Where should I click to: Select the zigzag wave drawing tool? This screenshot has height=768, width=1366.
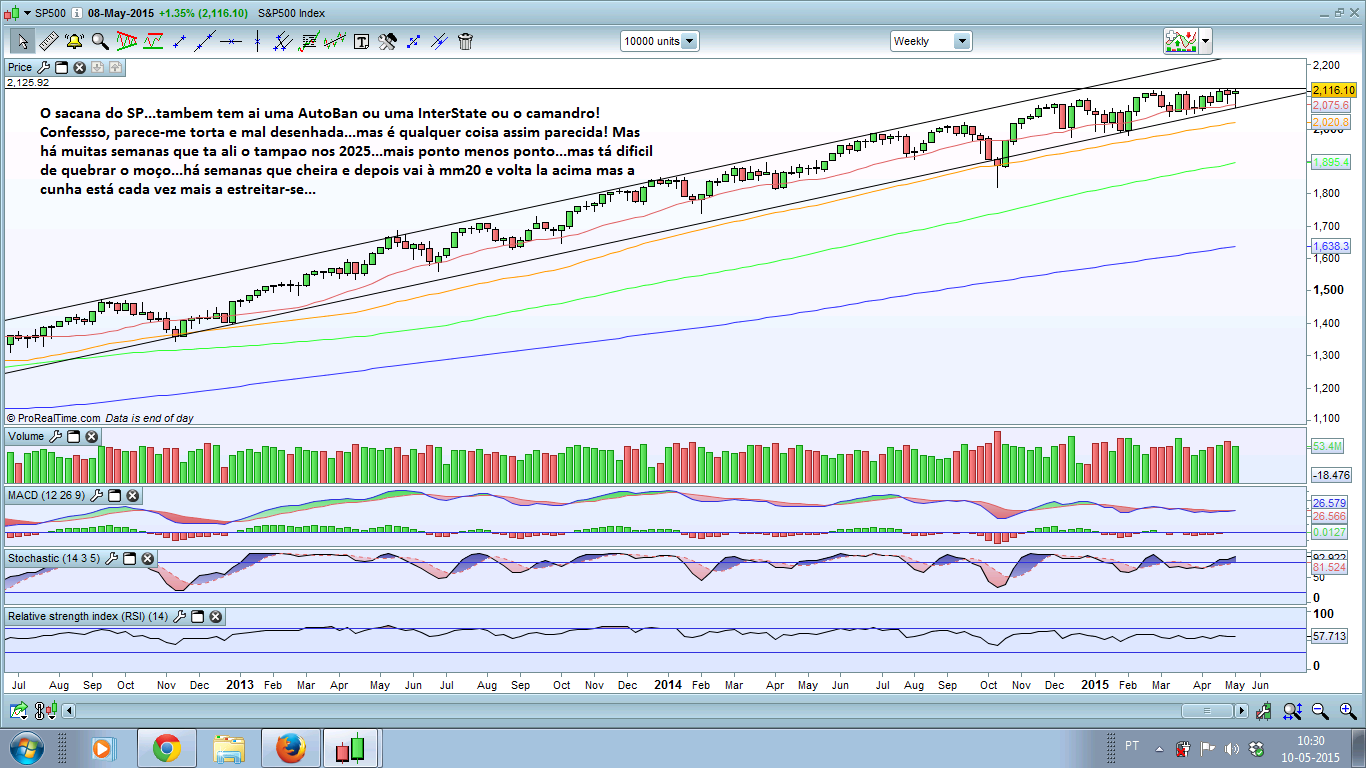[x=335, y=41]
